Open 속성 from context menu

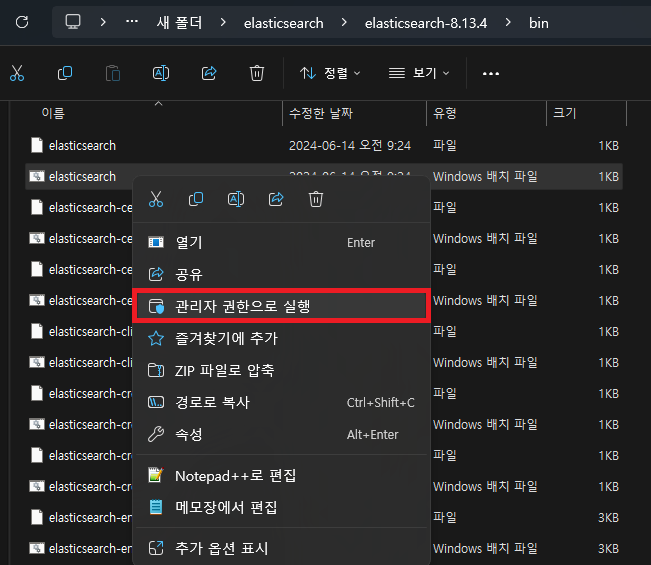pos(281,434)
